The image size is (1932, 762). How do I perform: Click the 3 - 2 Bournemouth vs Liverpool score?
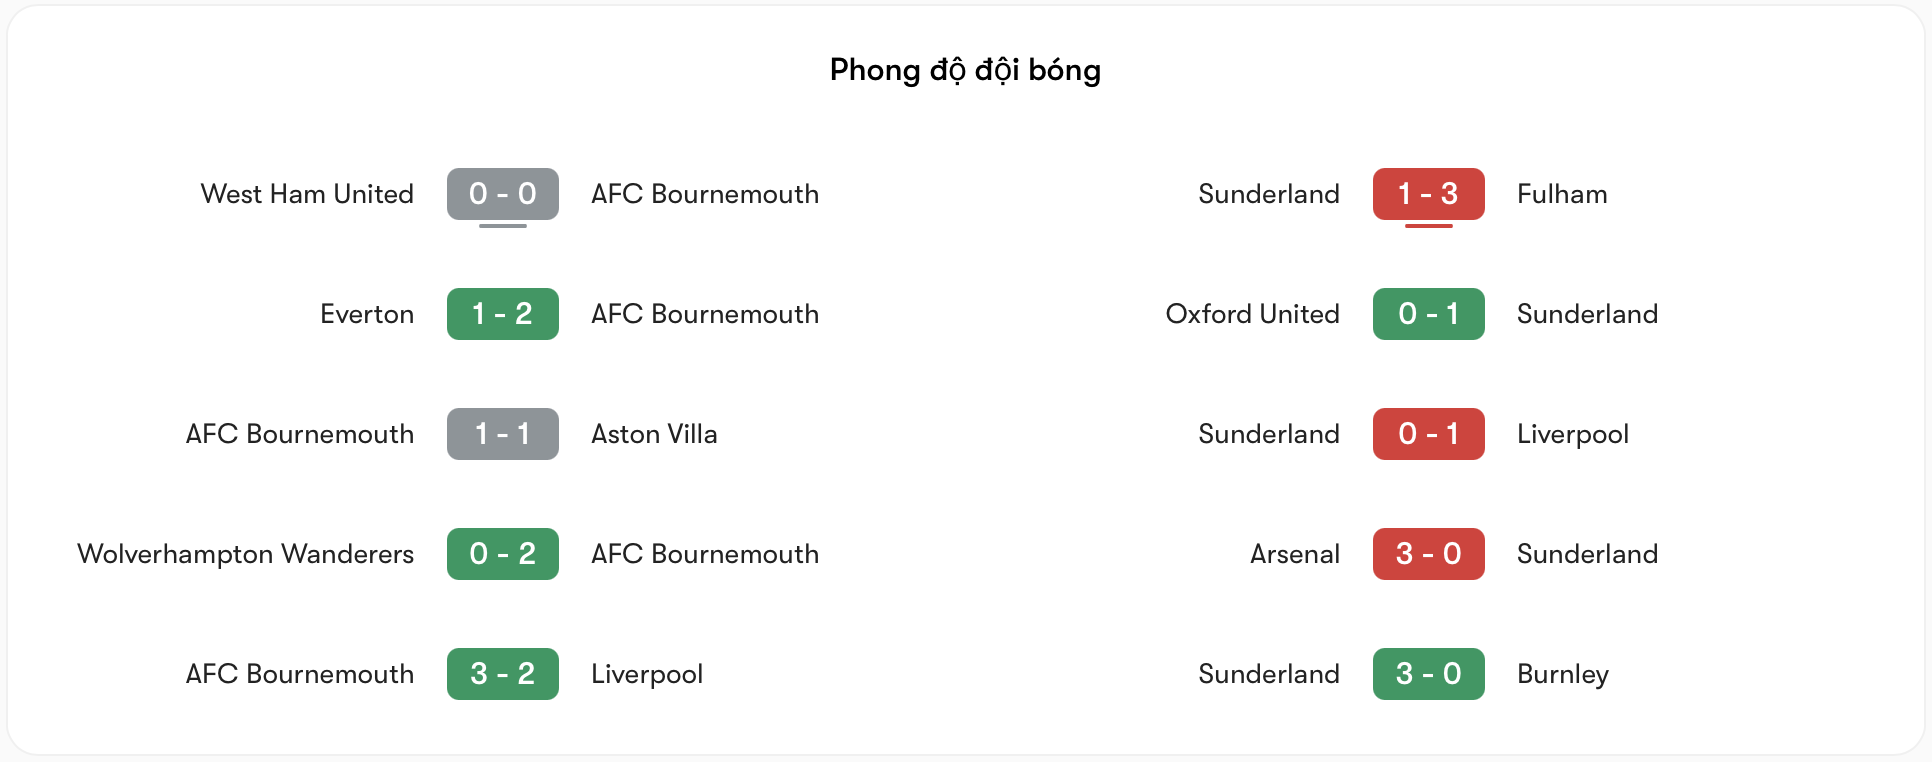click(x=503, y=674)
